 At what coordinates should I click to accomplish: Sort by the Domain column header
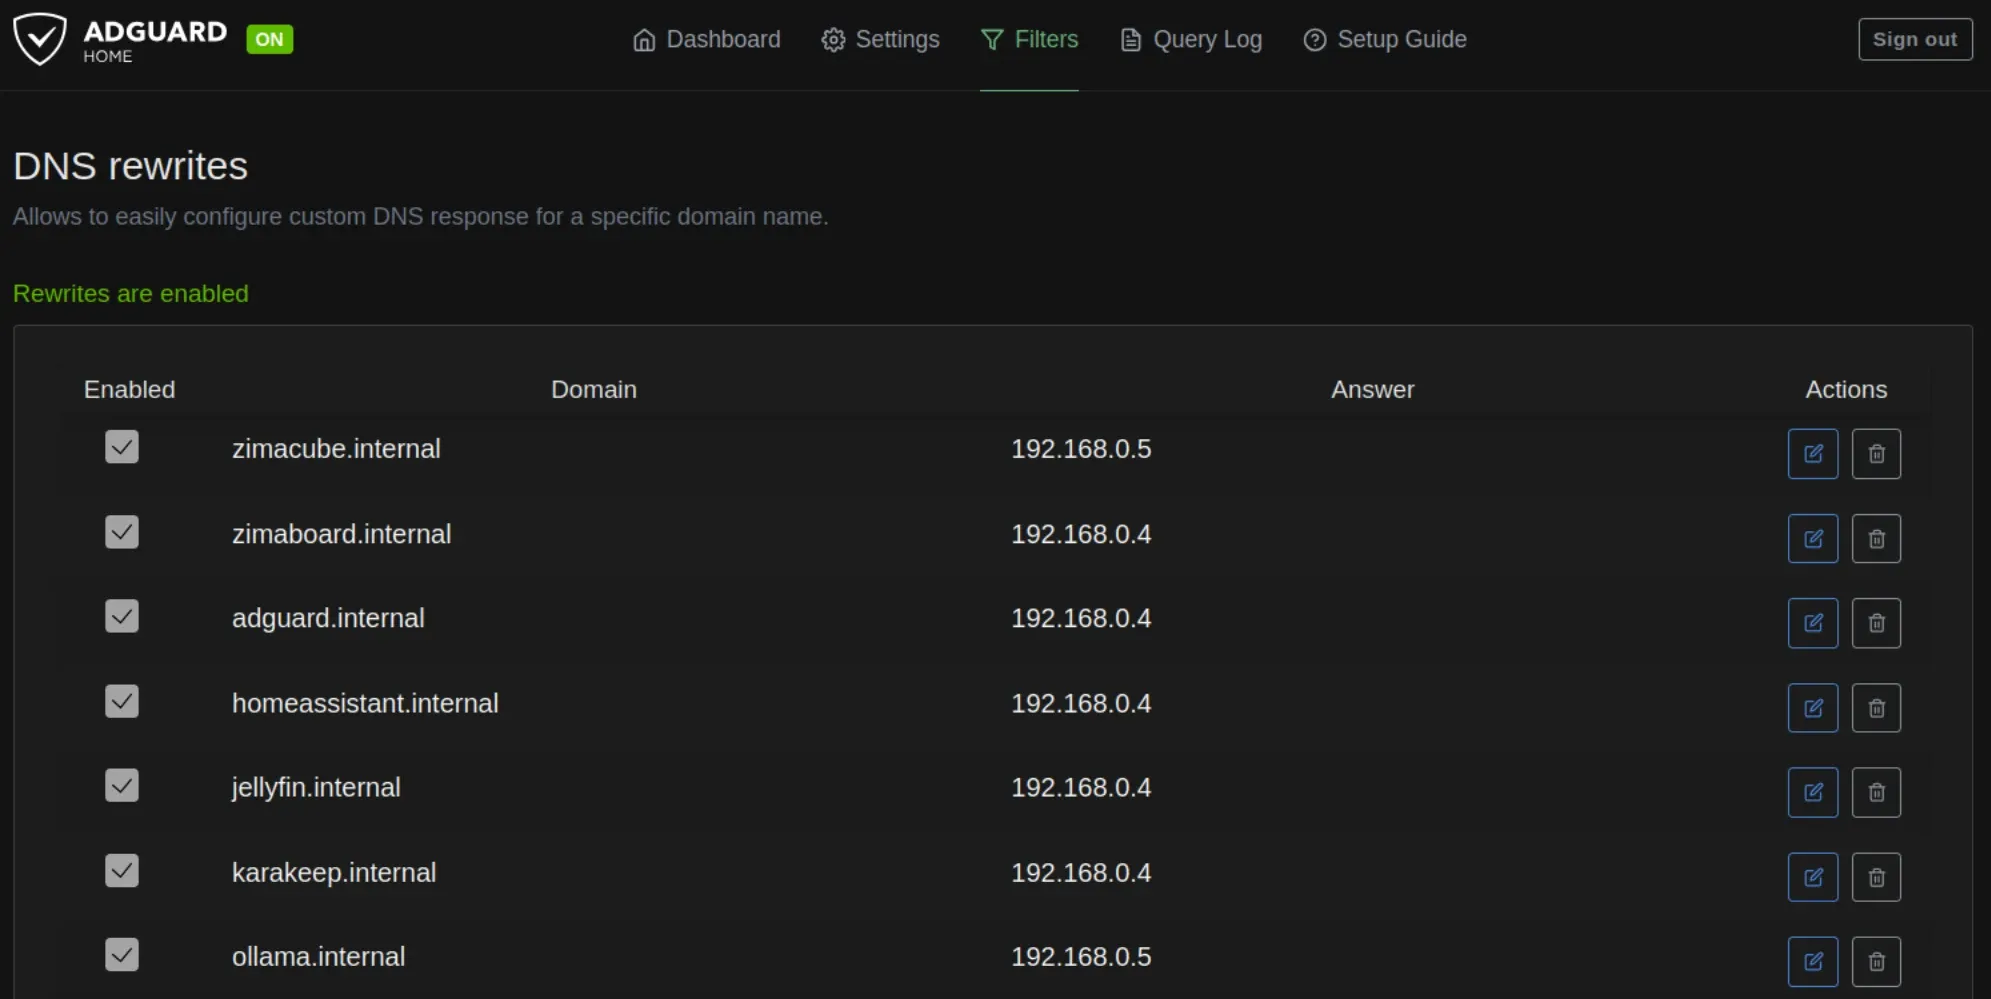(594, 389)
